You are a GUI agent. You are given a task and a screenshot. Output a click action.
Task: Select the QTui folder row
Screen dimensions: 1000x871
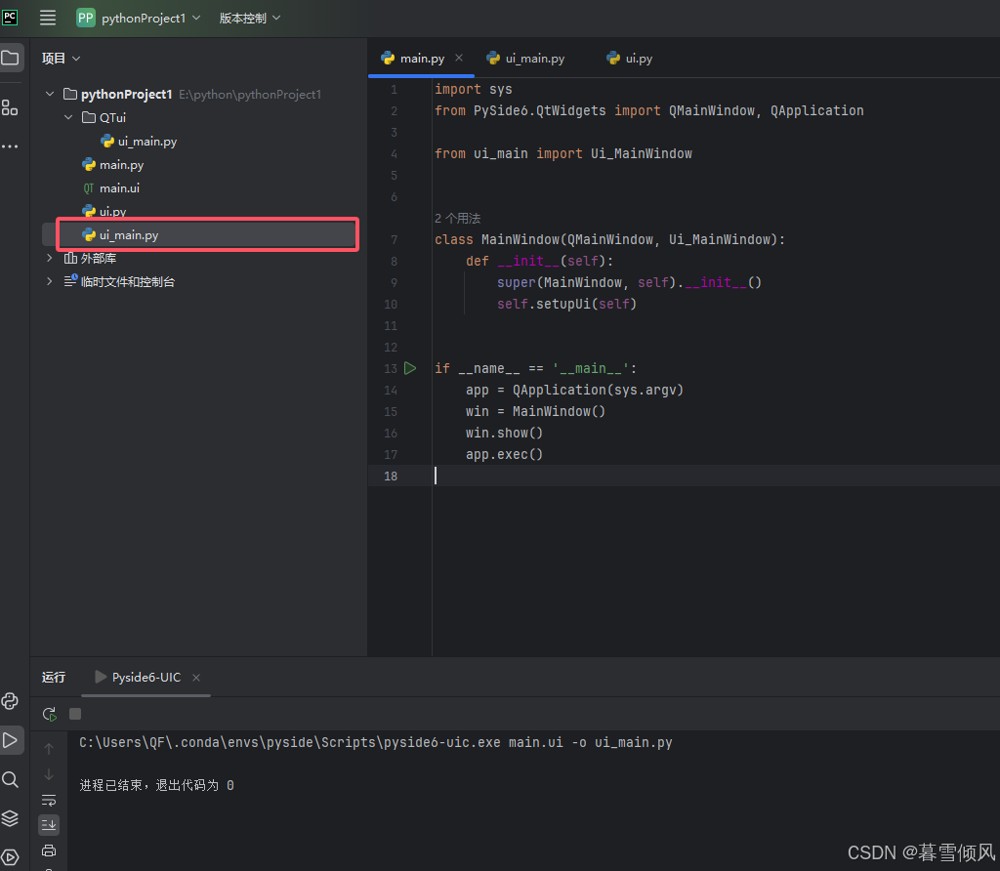pyautogui.click(x=104, y=117)
